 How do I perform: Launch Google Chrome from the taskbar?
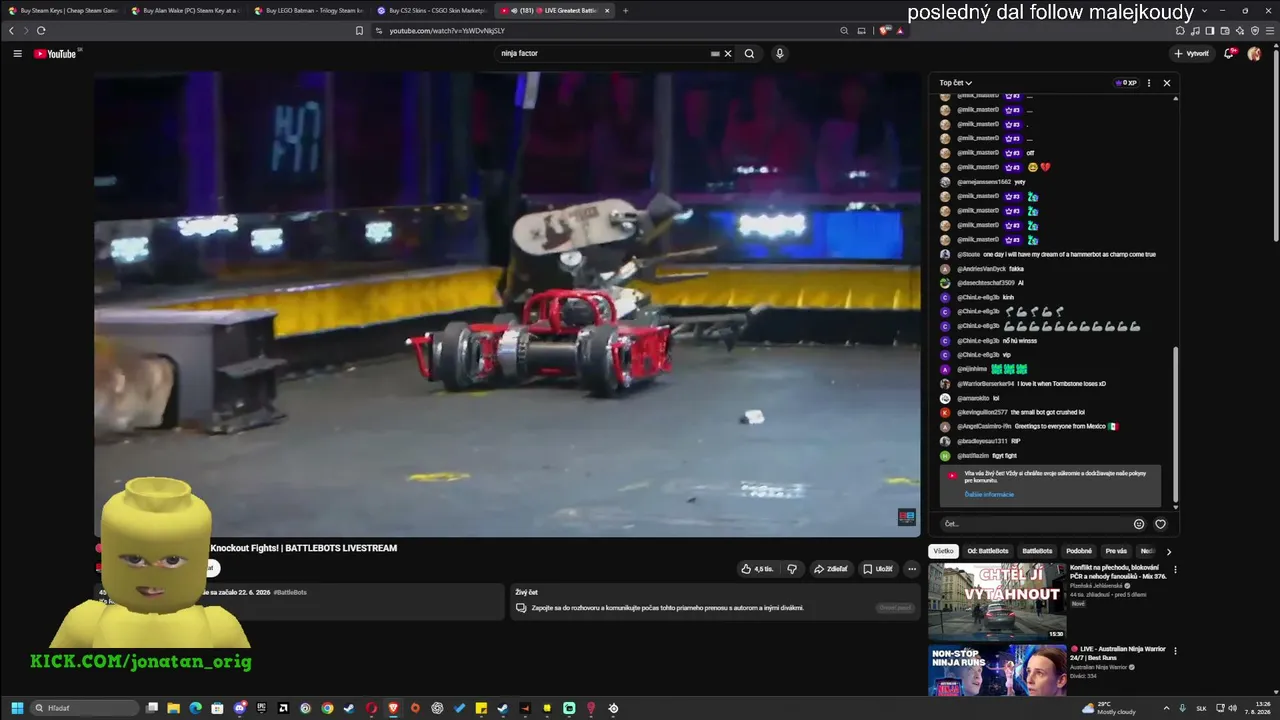click(x=327, y=708)
